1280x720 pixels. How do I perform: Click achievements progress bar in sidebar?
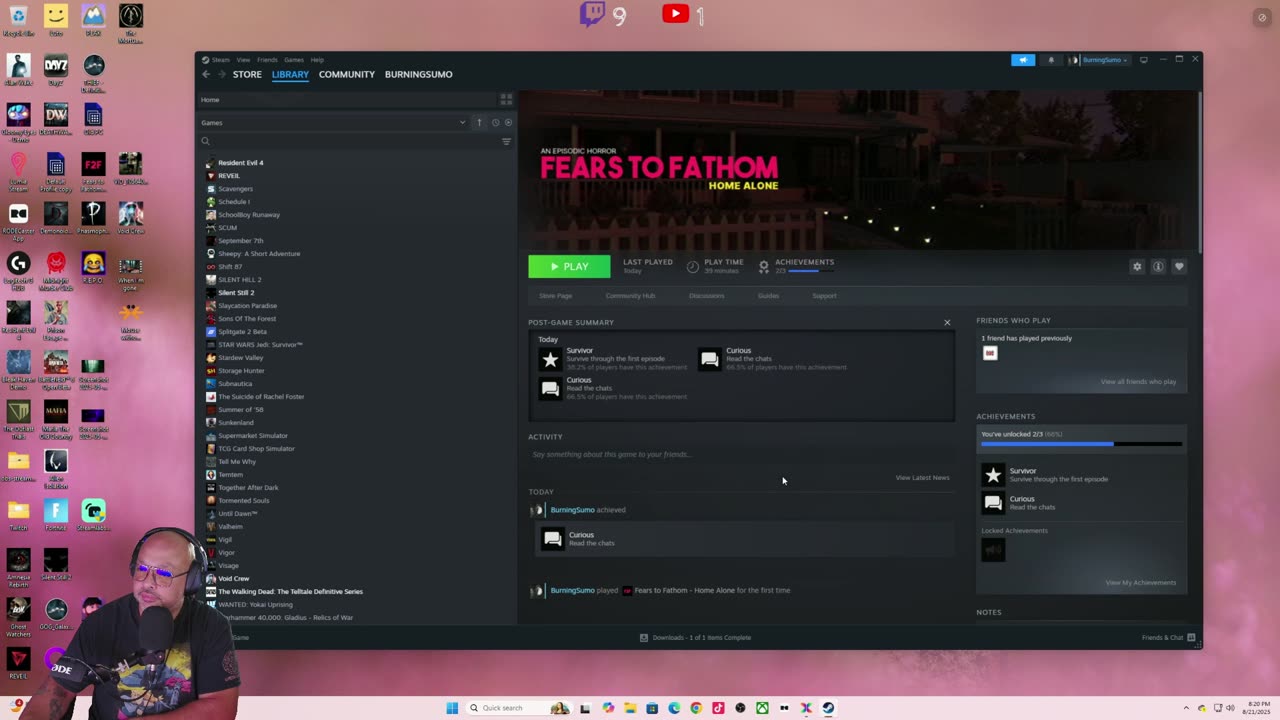(1081, 443)
